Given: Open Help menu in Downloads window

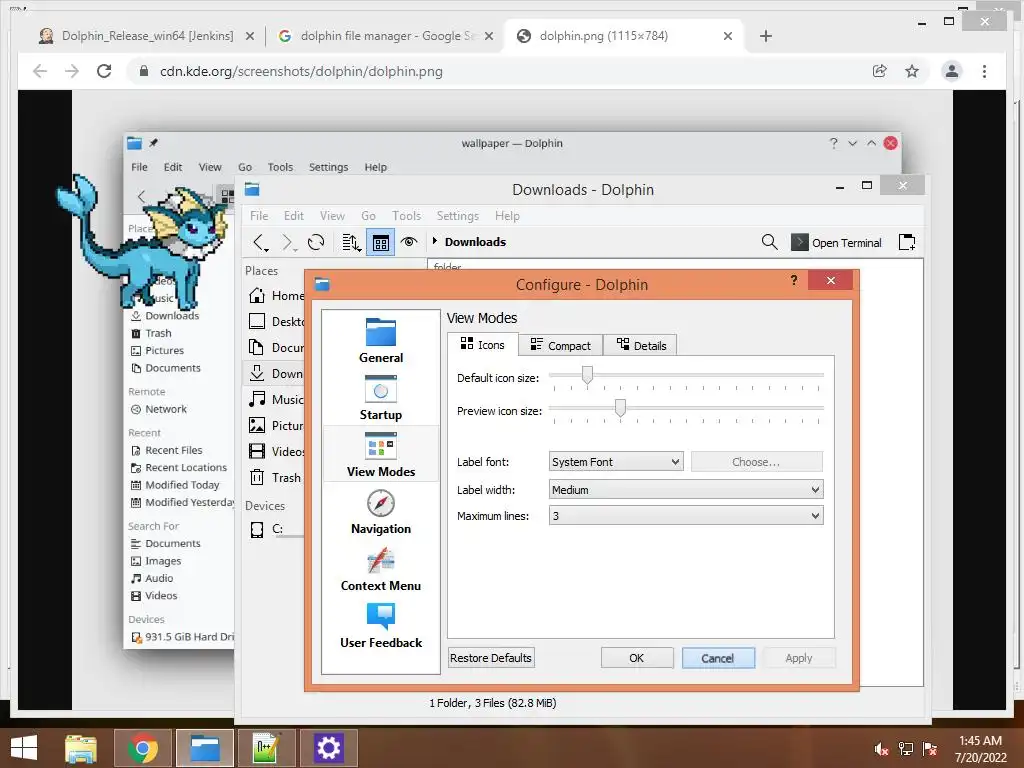Looking at the screenshot, I should pyautogui.click(x=507, y=216).
